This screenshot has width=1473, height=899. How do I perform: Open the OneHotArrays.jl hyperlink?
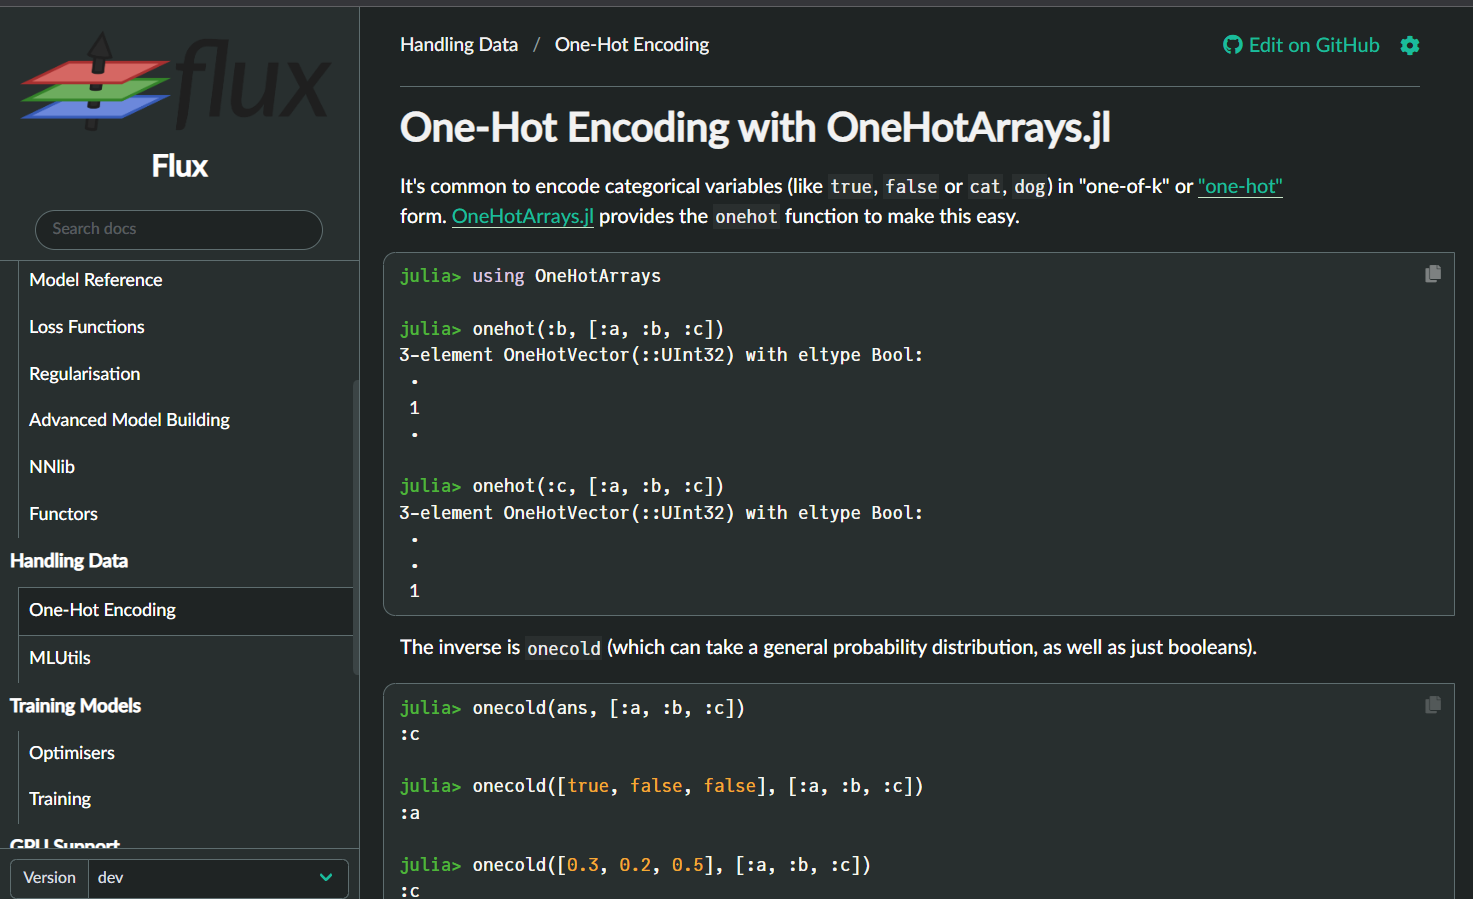click(x=522, y=216)
